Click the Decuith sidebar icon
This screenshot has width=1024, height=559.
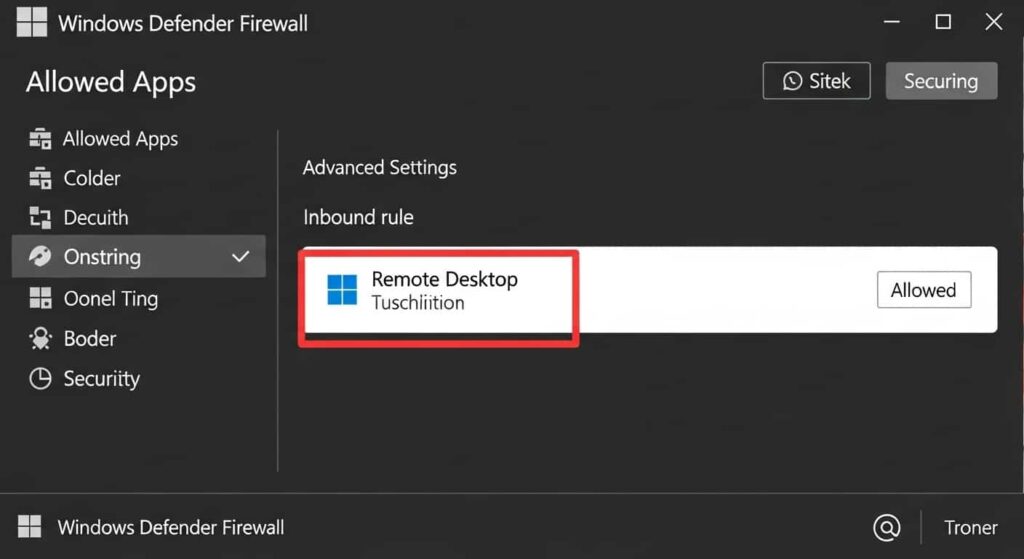pyautogui.click(x=40, y=217)
